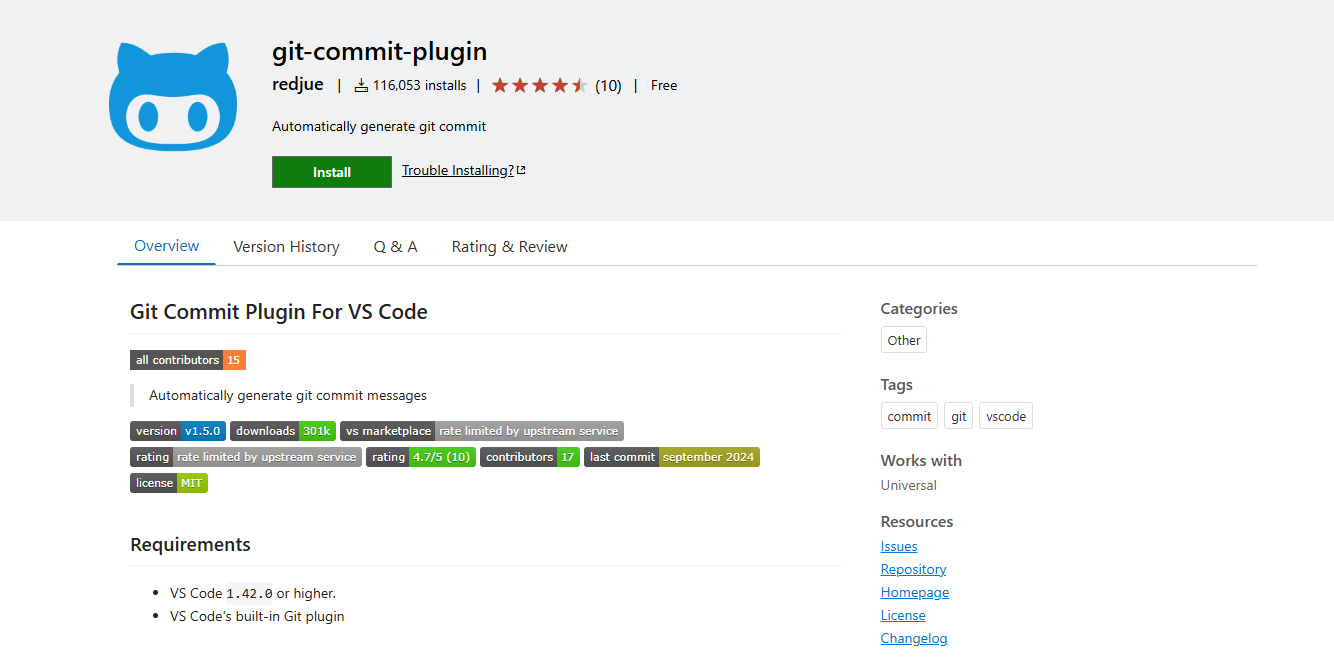The image size is (1334, 662).
Task: Select the commit tag
Action: (x=909, y=416)
